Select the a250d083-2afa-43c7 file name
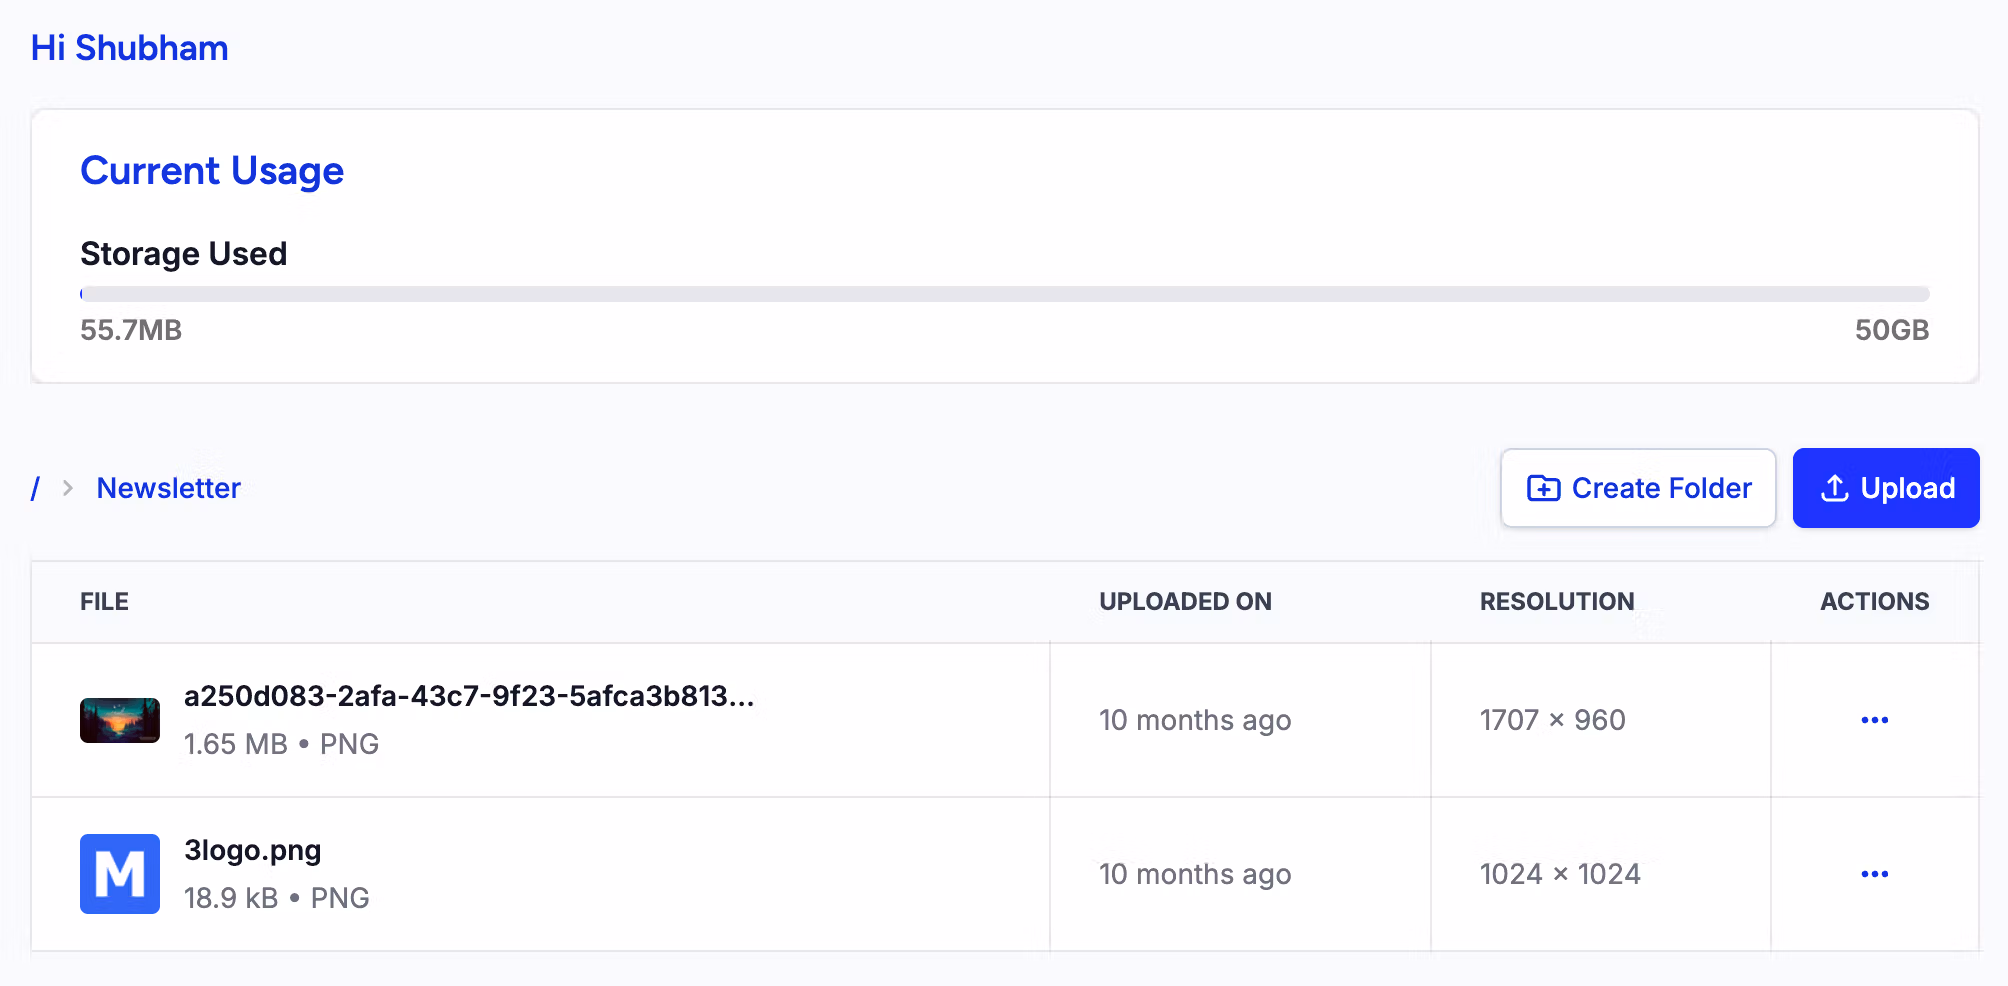The height and width of the screenshot is (986, 2008). click(x=469, y=696)
